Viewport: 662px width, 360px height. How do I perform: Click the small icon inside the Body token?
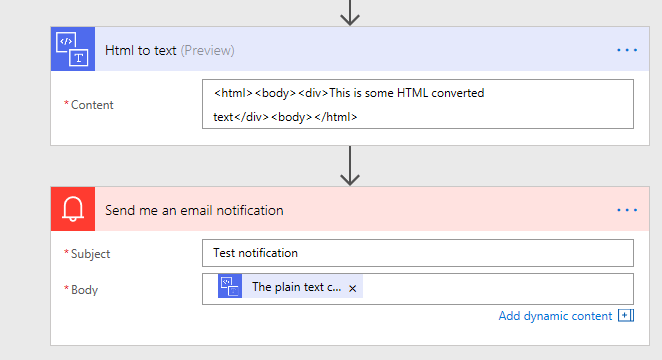coord(230,286)
